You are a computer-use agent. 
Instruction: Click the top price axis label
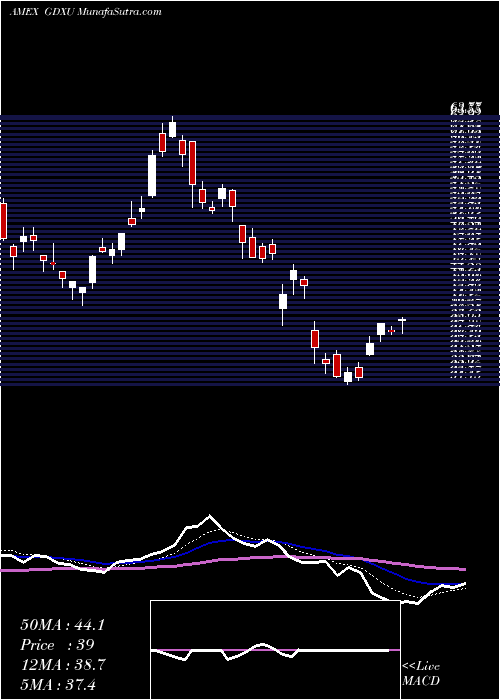465,108
